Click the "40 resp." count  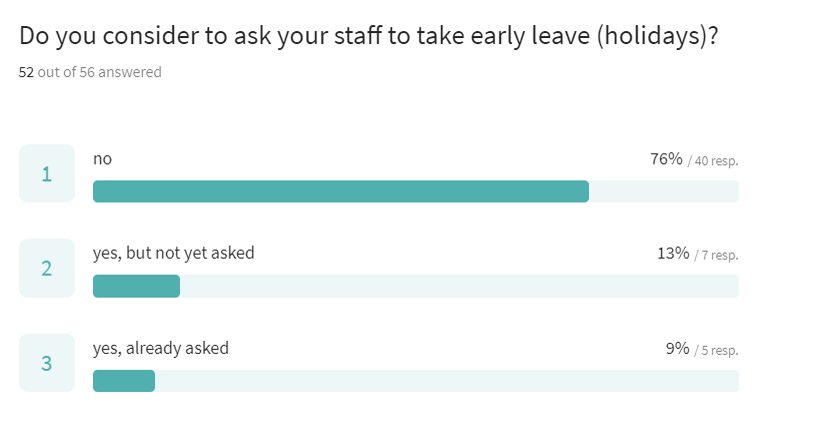coord(716,161)
